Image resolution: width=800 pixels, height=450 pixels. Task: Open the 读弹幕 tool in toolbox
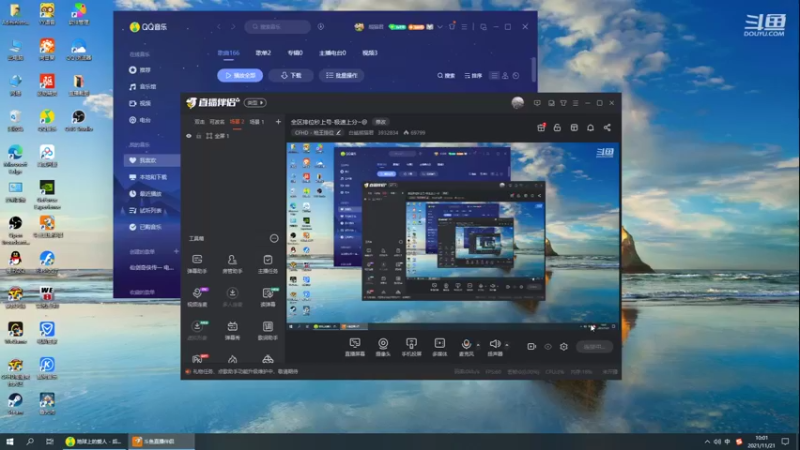[x=267, y=297]
